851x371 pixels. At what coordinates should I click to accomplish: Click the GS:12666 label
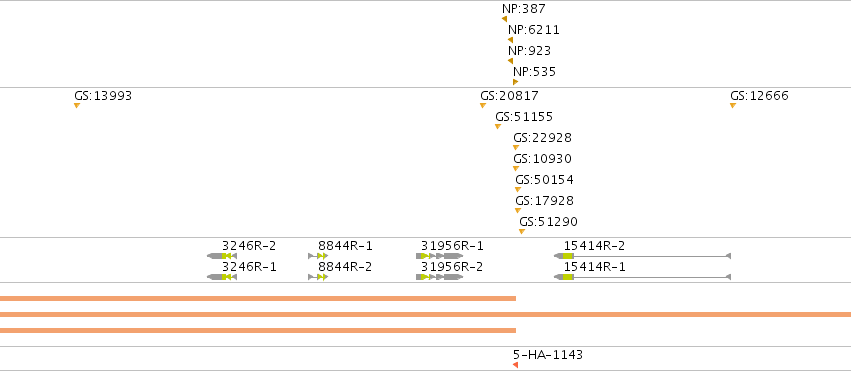coord(759,96)
